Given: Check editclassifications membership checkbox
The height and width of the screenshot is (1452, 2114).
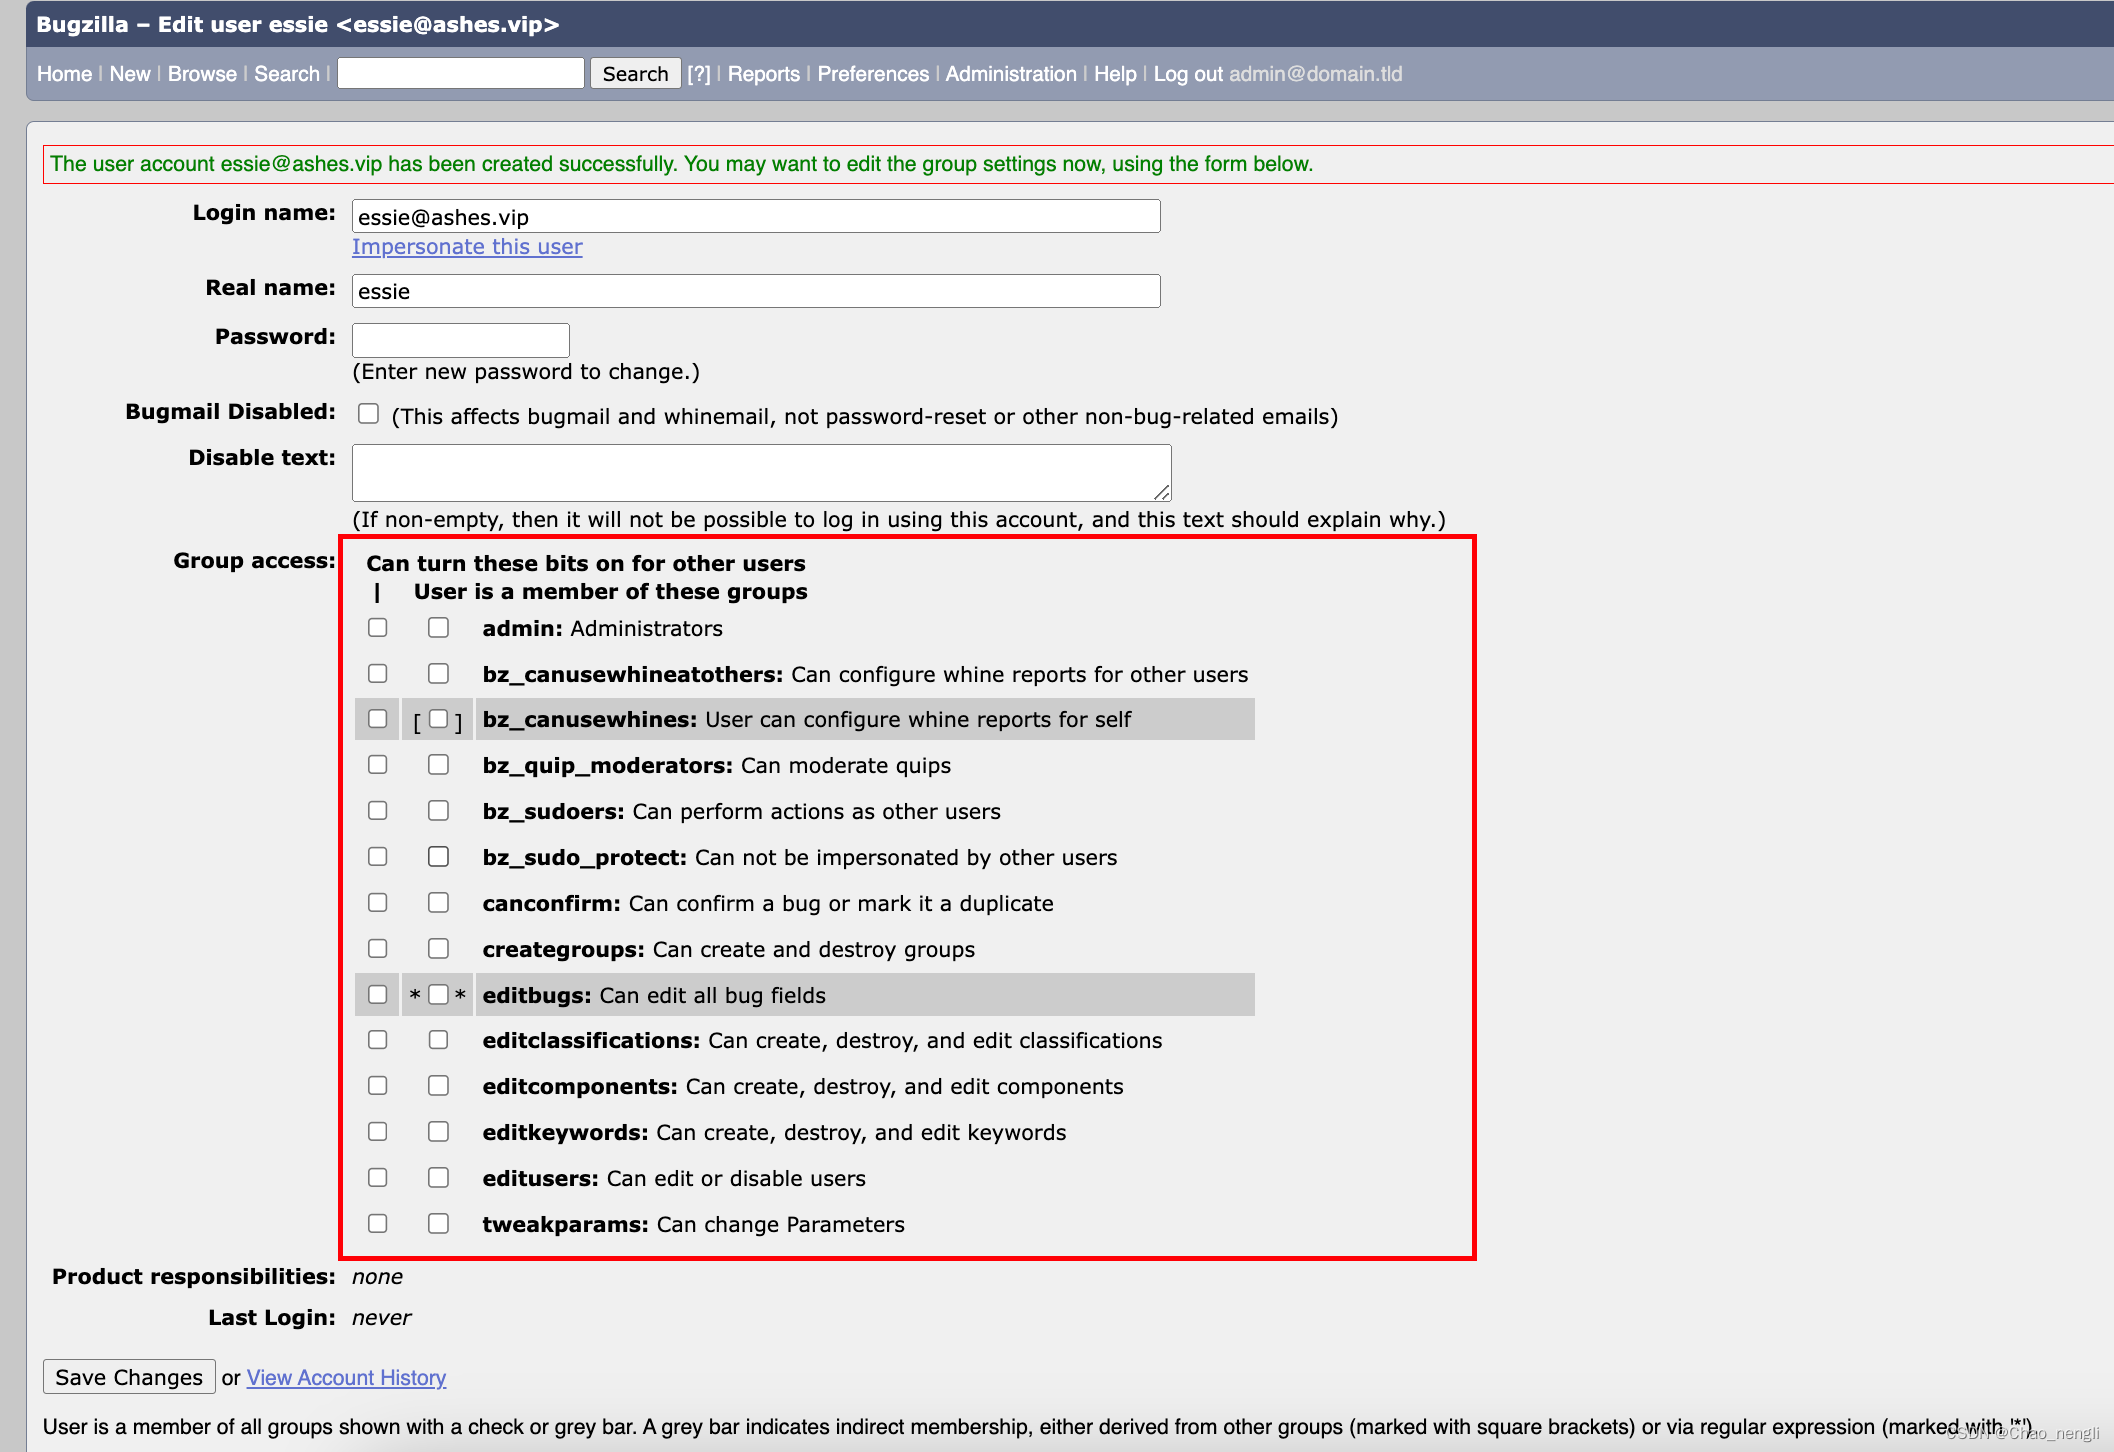Looking at the screenshot, I should (x=439, y=1040).
